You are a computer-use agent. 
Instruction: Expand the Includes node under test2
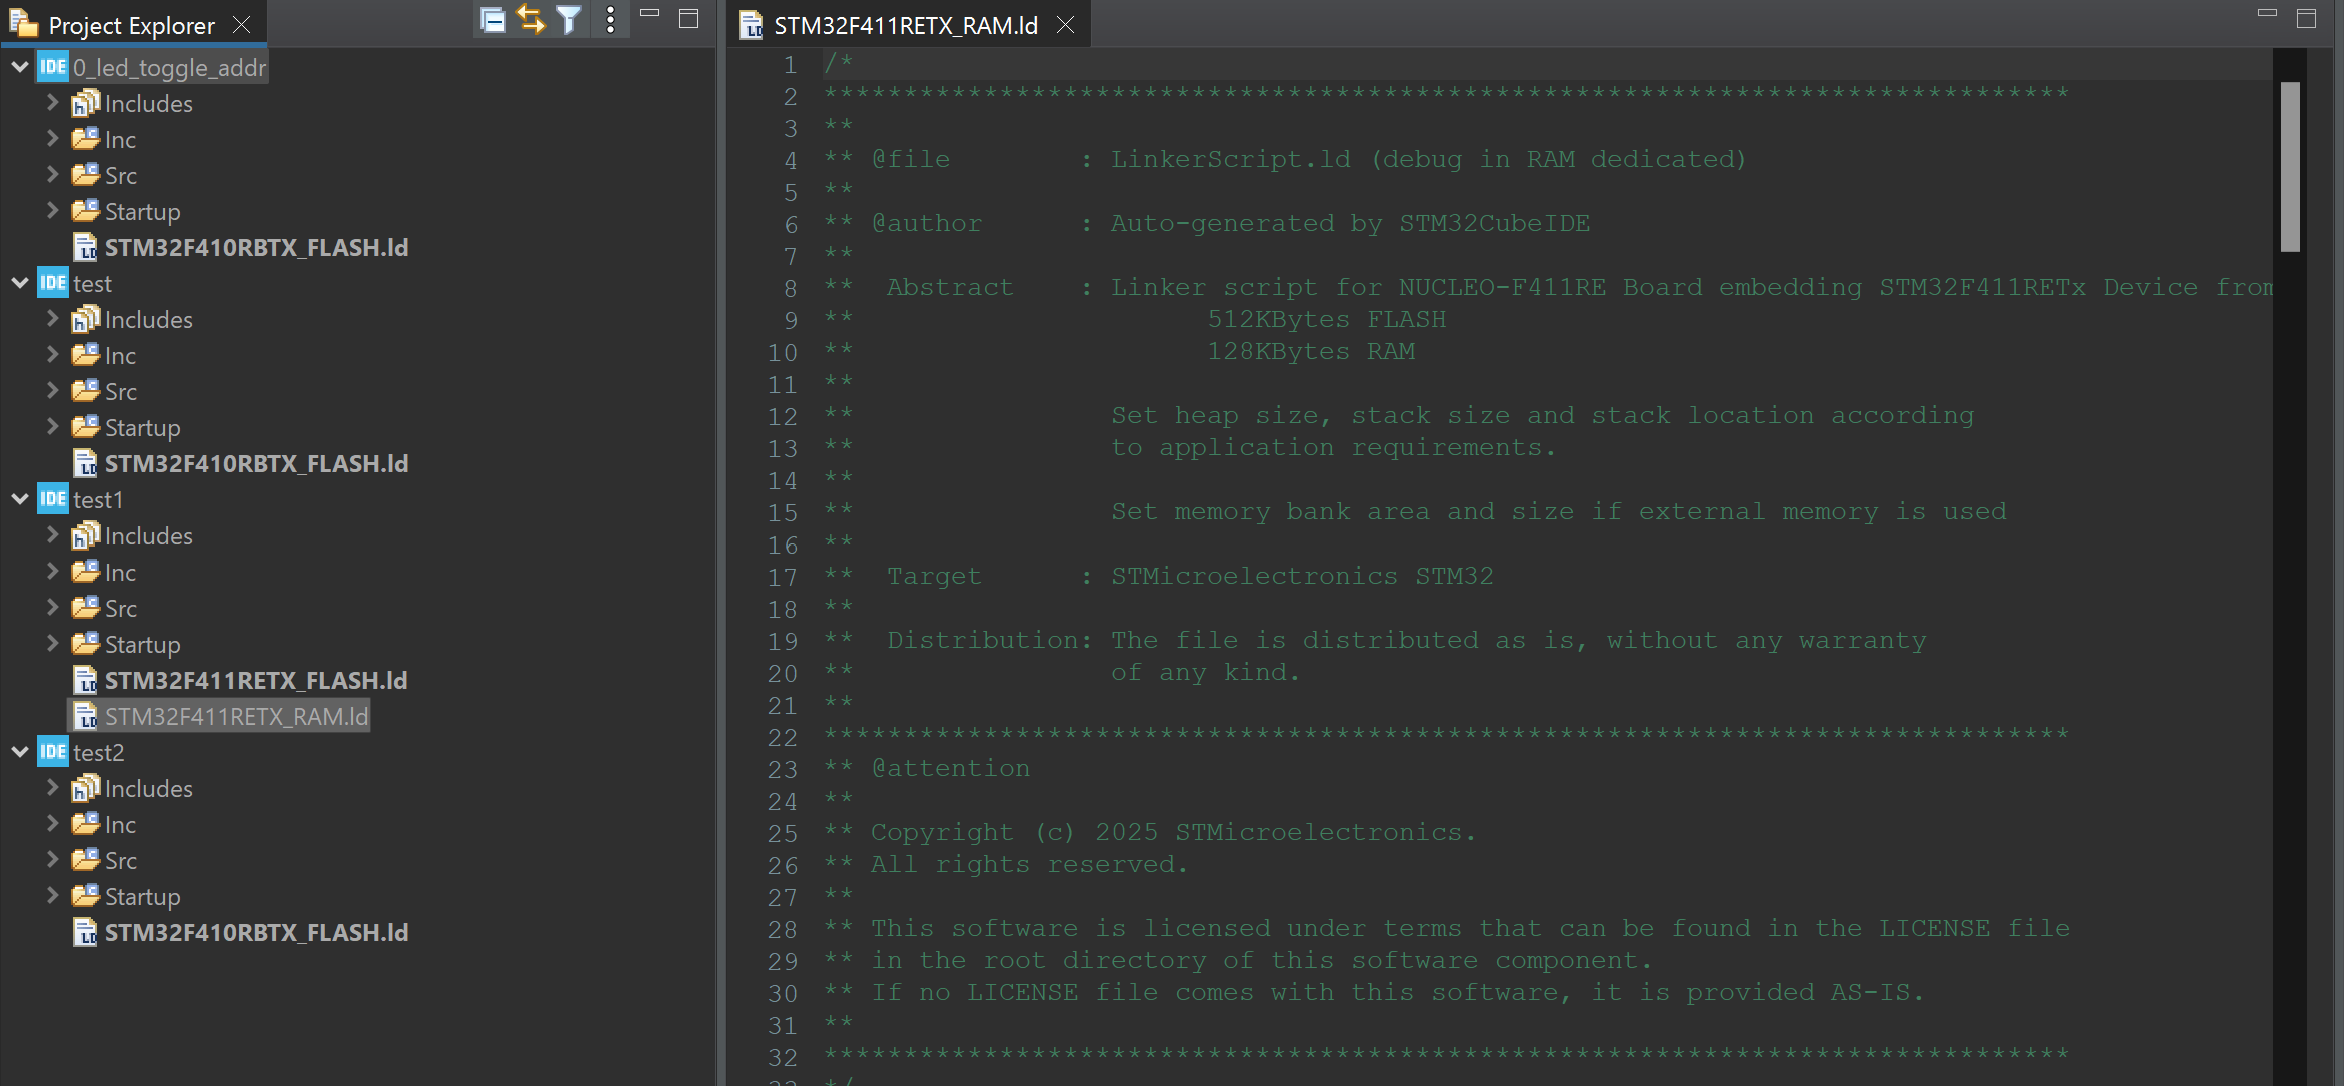54,787
